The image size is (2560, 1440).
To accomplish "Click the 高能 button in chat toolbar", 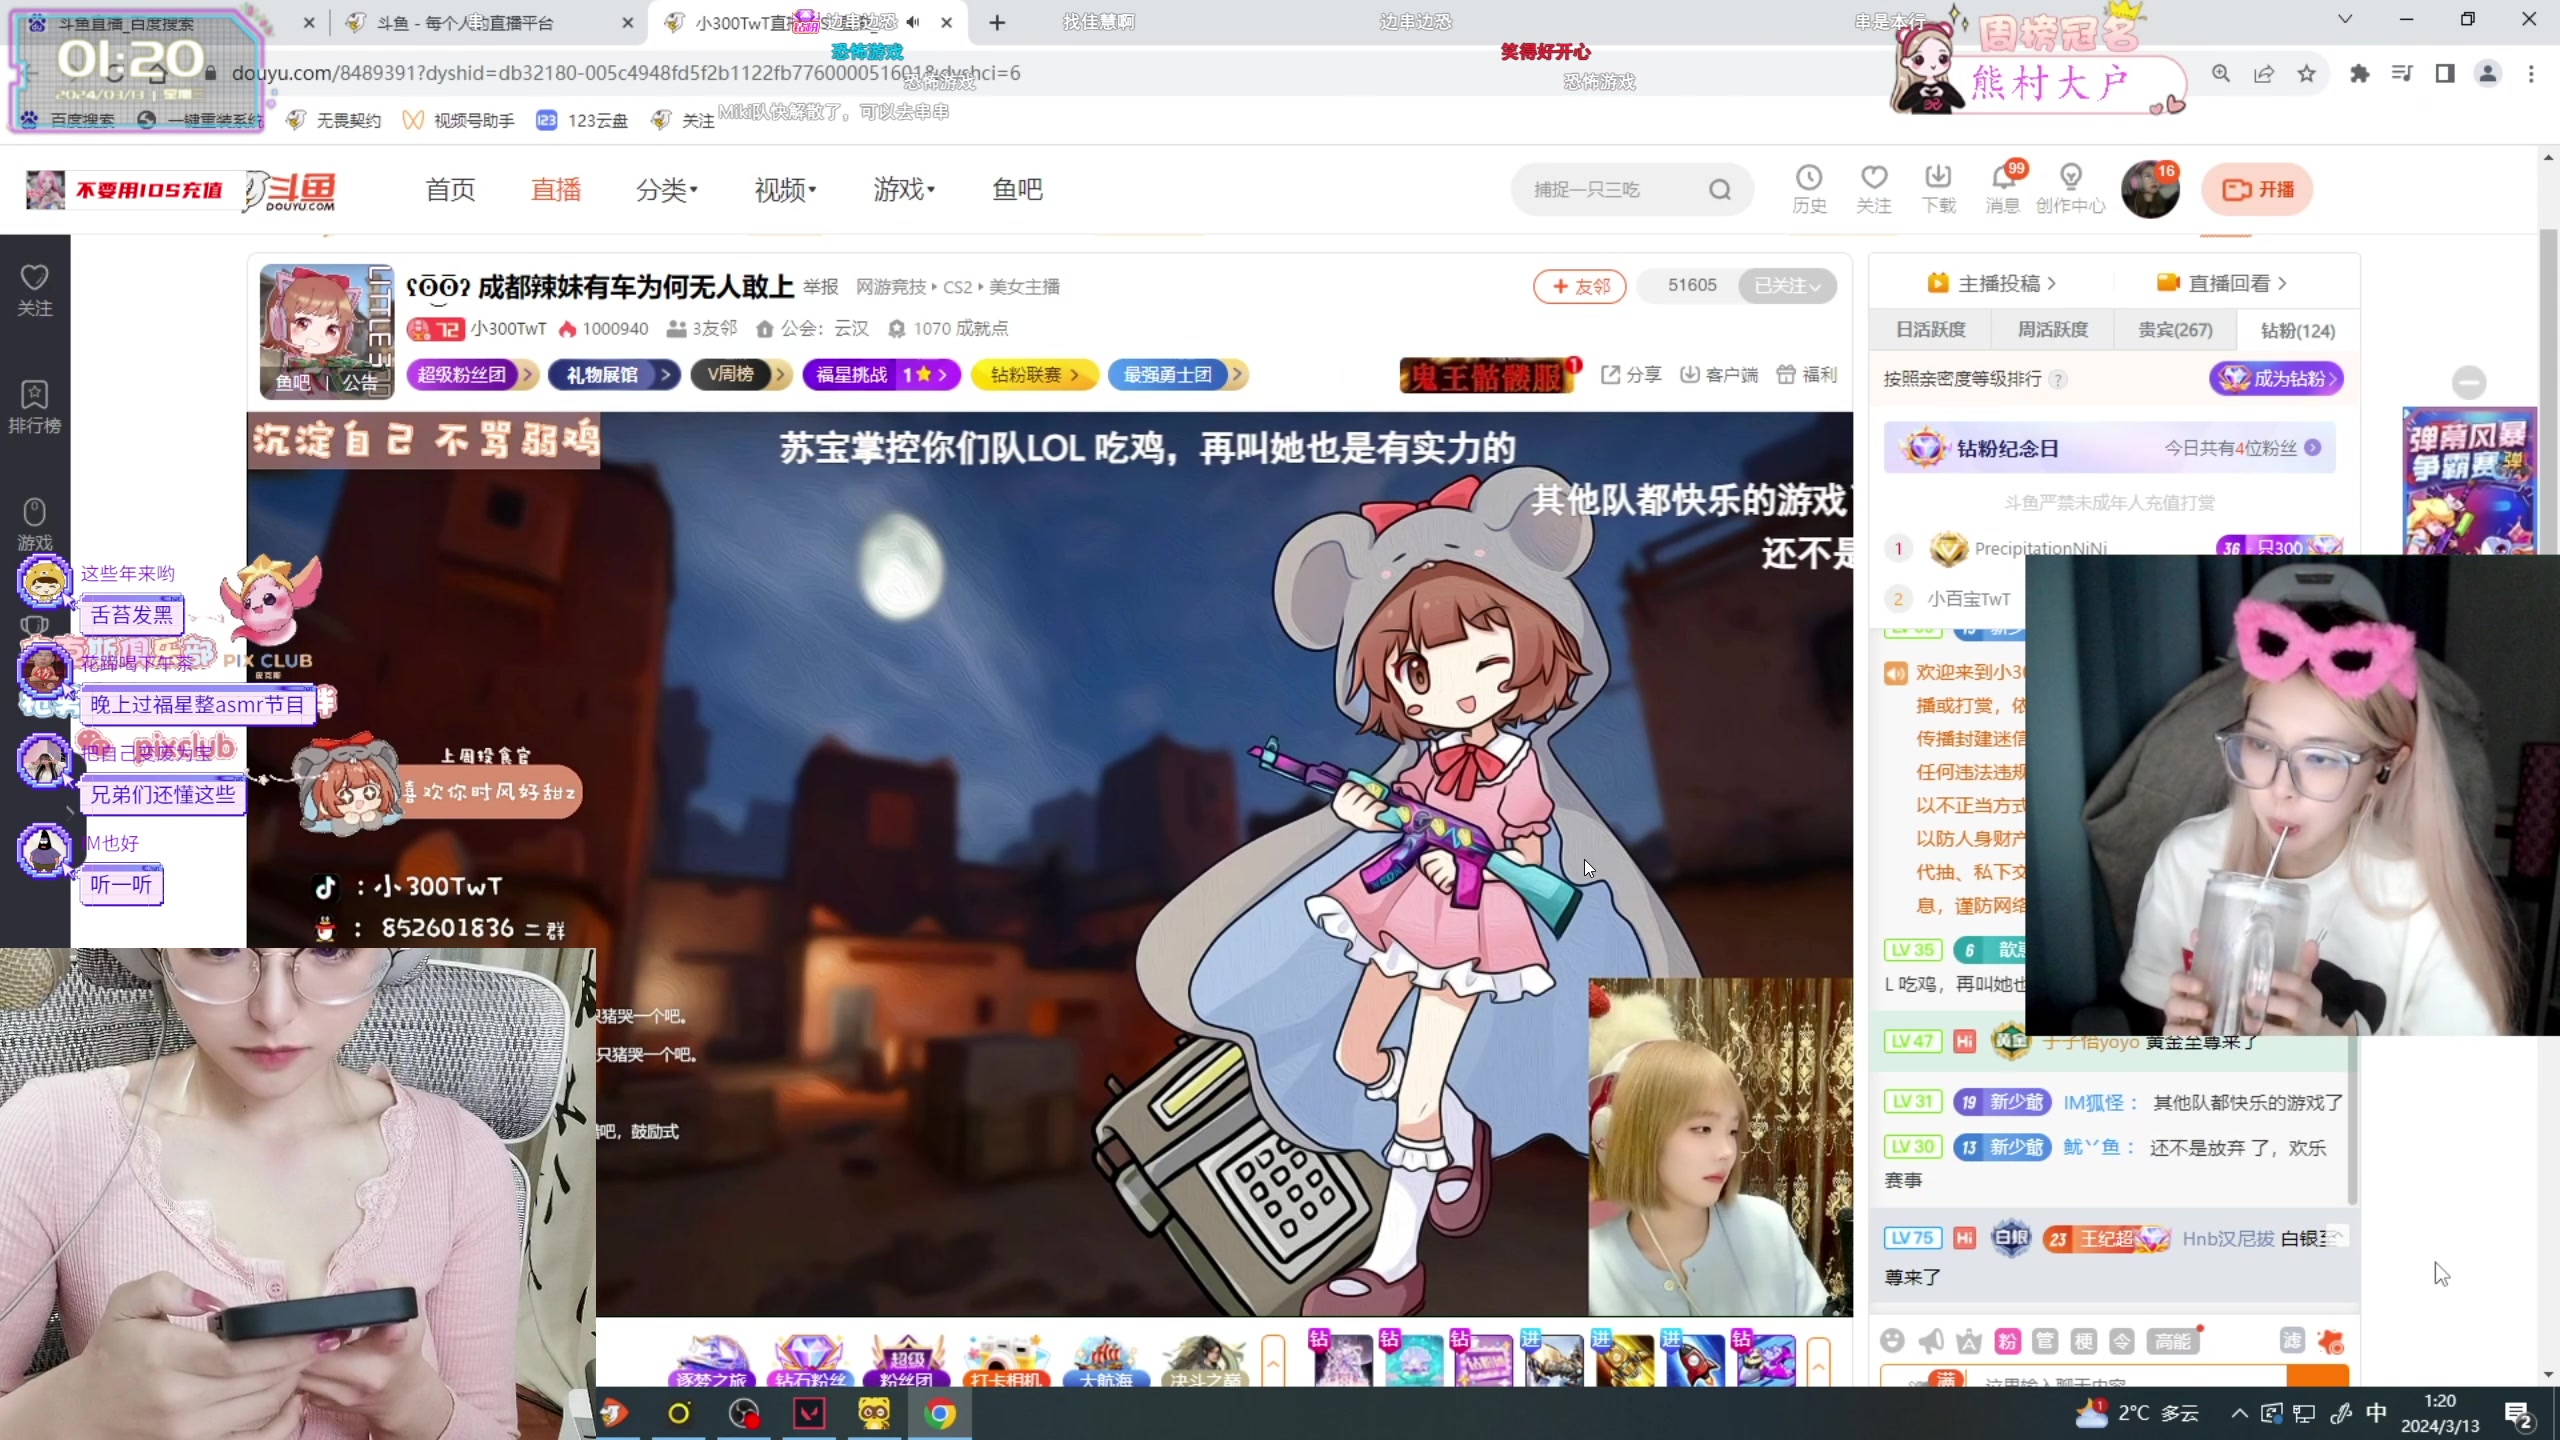I will point(2173,1341).
